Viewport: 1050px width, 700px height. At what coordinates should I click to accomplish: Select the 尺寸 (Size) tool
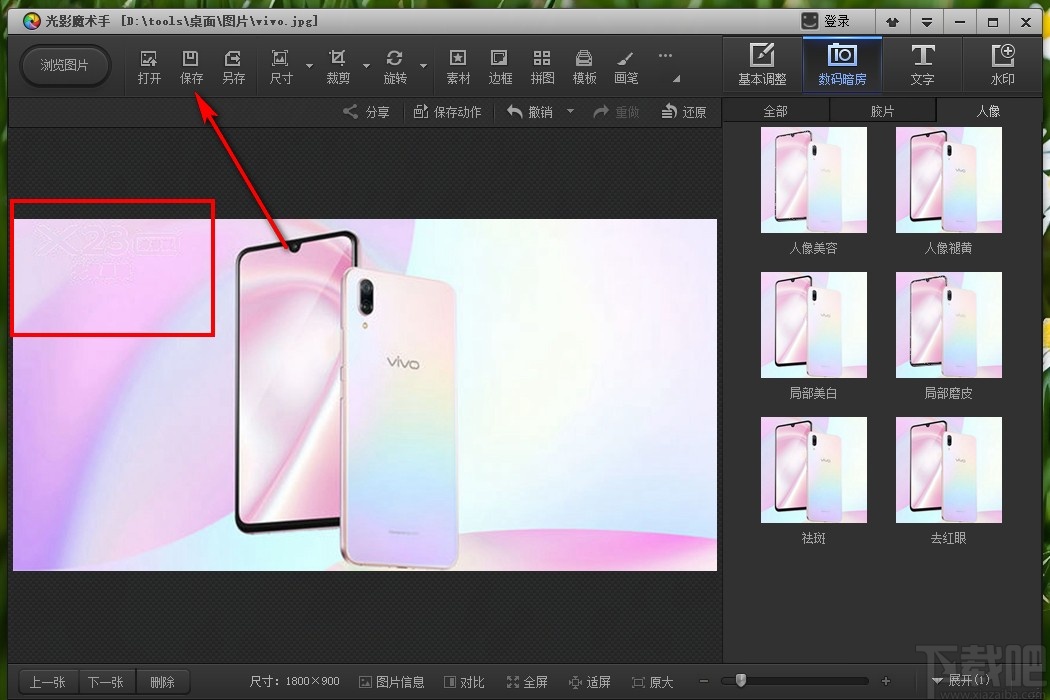281,67
